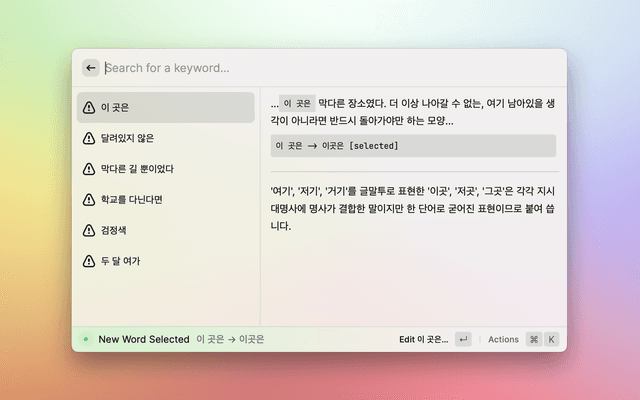Click the warning icon beside 막다른 길 뿐이었다
The image size is (640, 400).
coord(89,169)
